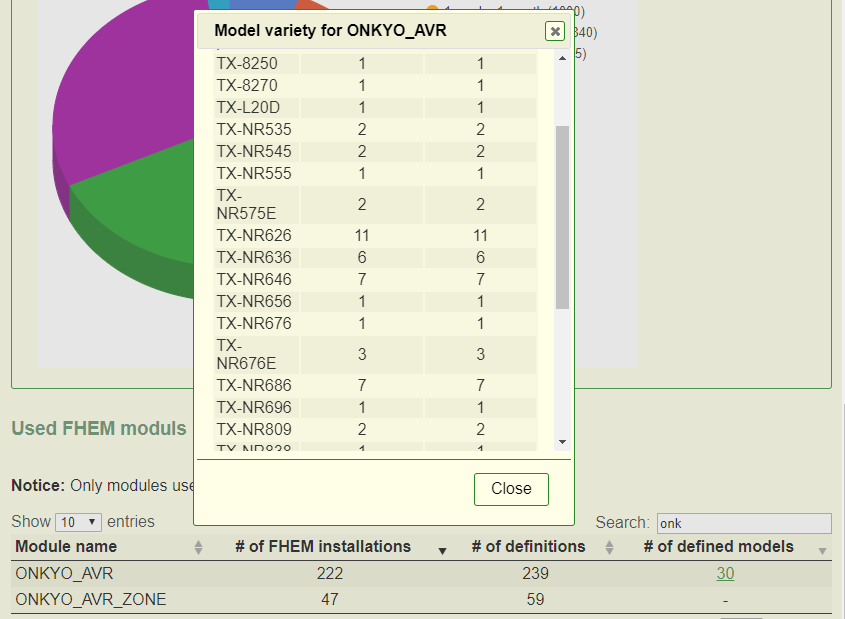Image resolution: width=845 pixels, height=619 pixels.
Task: Select the TX-NR575E model row
Action: pos(375,205)
